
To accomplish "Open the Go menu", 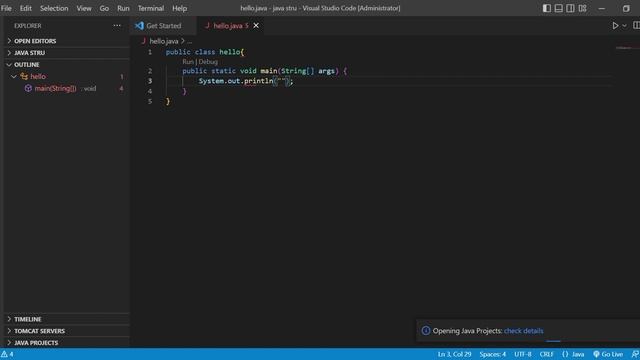I will coord(104,8).
